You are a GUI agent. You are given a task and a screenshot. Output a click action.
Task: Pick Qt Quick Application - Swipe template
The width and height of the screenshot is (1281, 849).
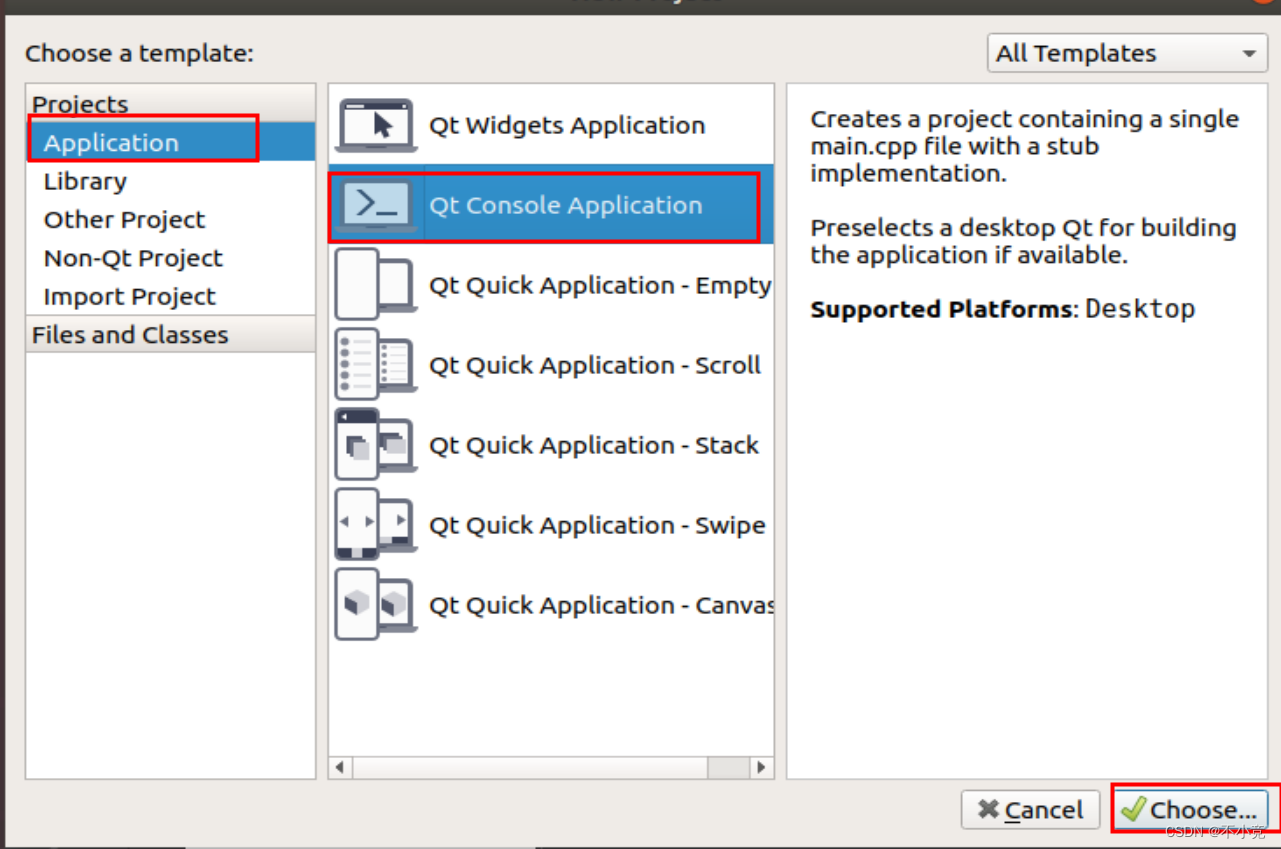tap(551, 525)
